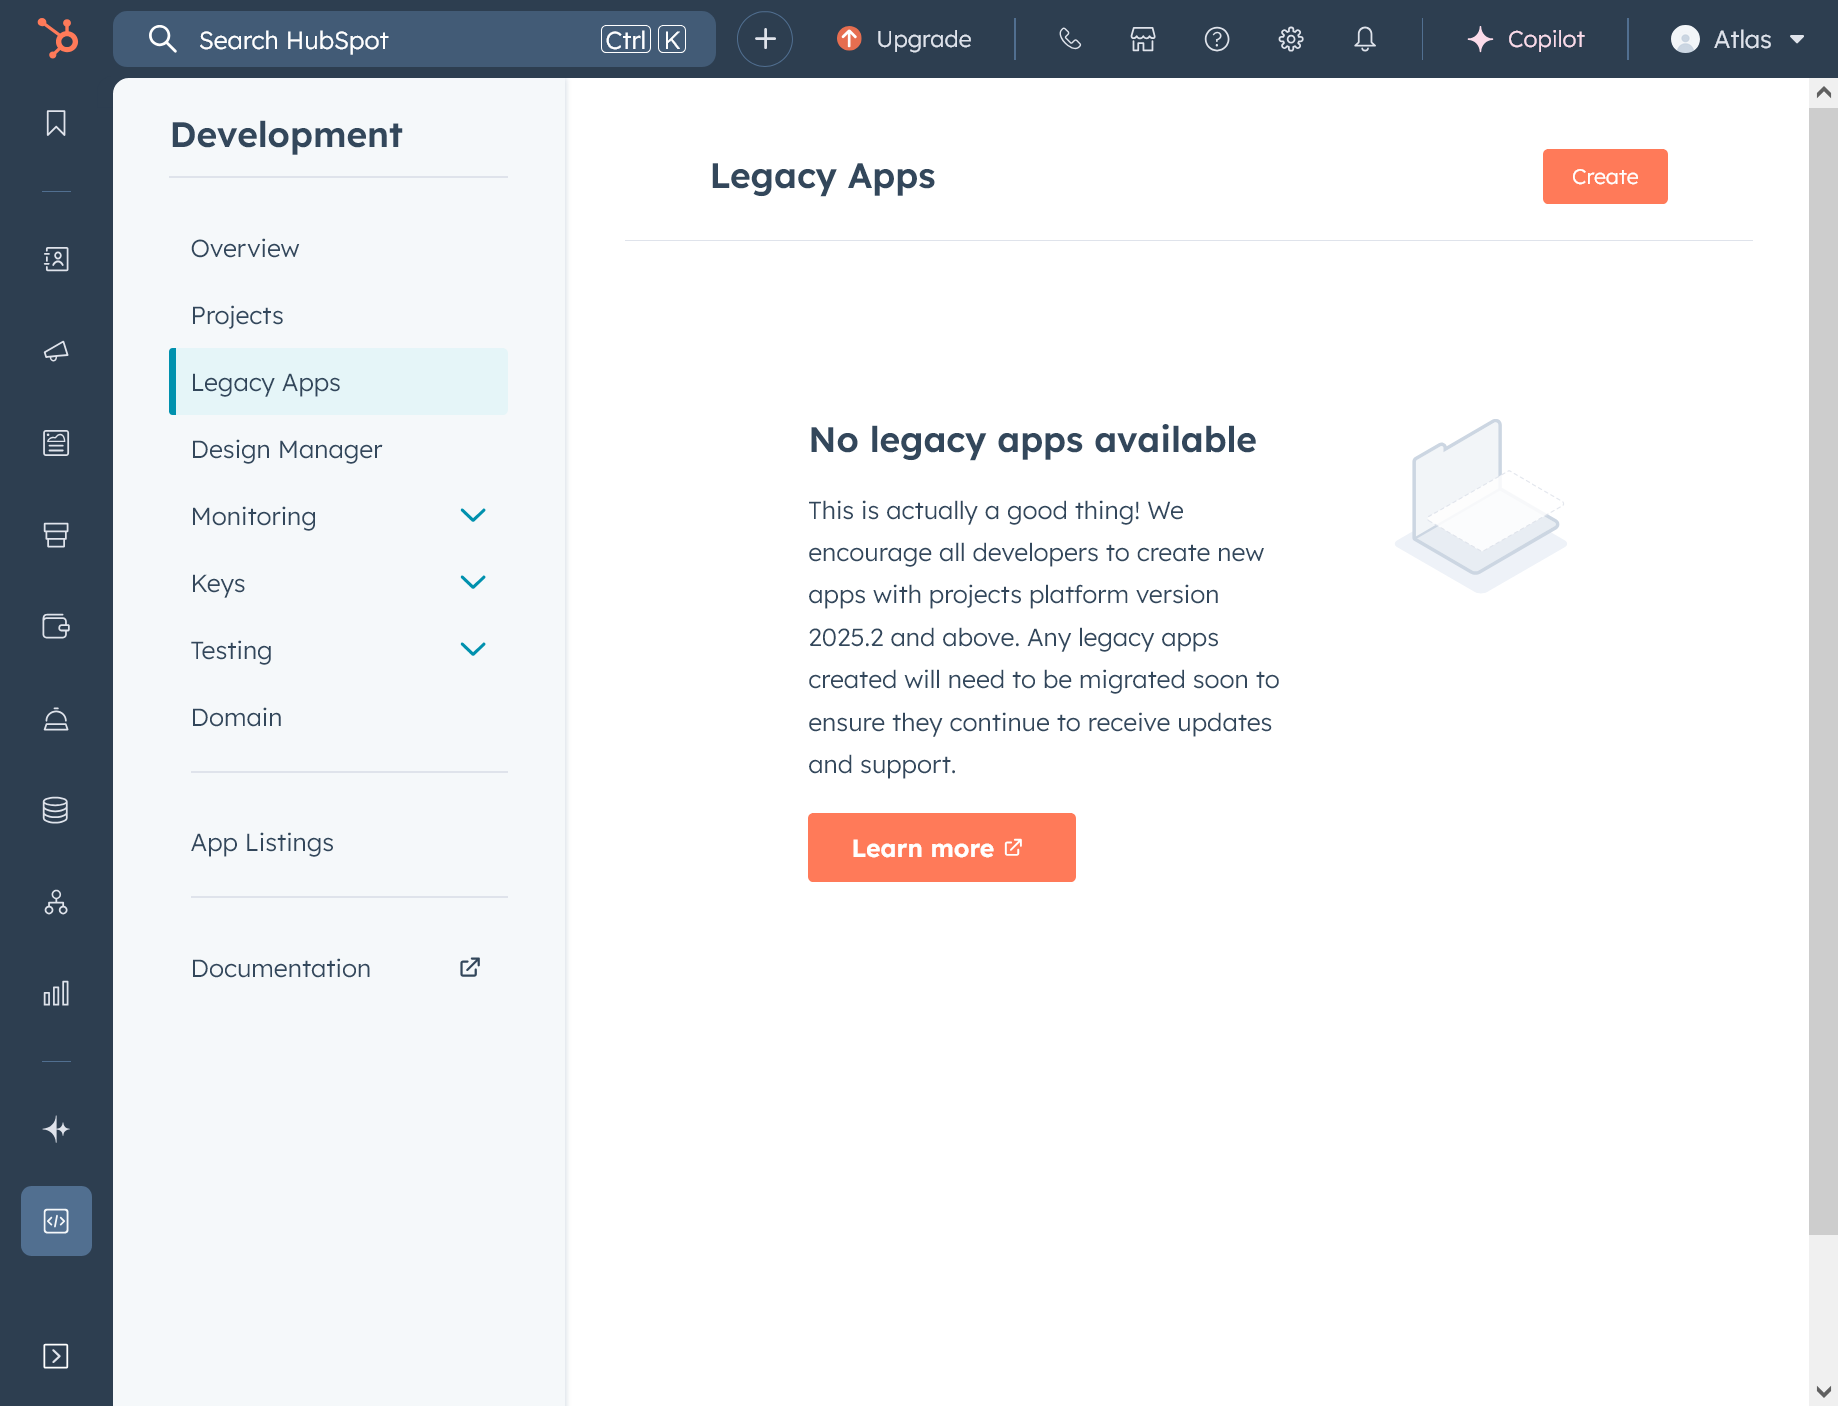
Task: Open the Notifications bell icon
Action: [x=1365, y=39]
